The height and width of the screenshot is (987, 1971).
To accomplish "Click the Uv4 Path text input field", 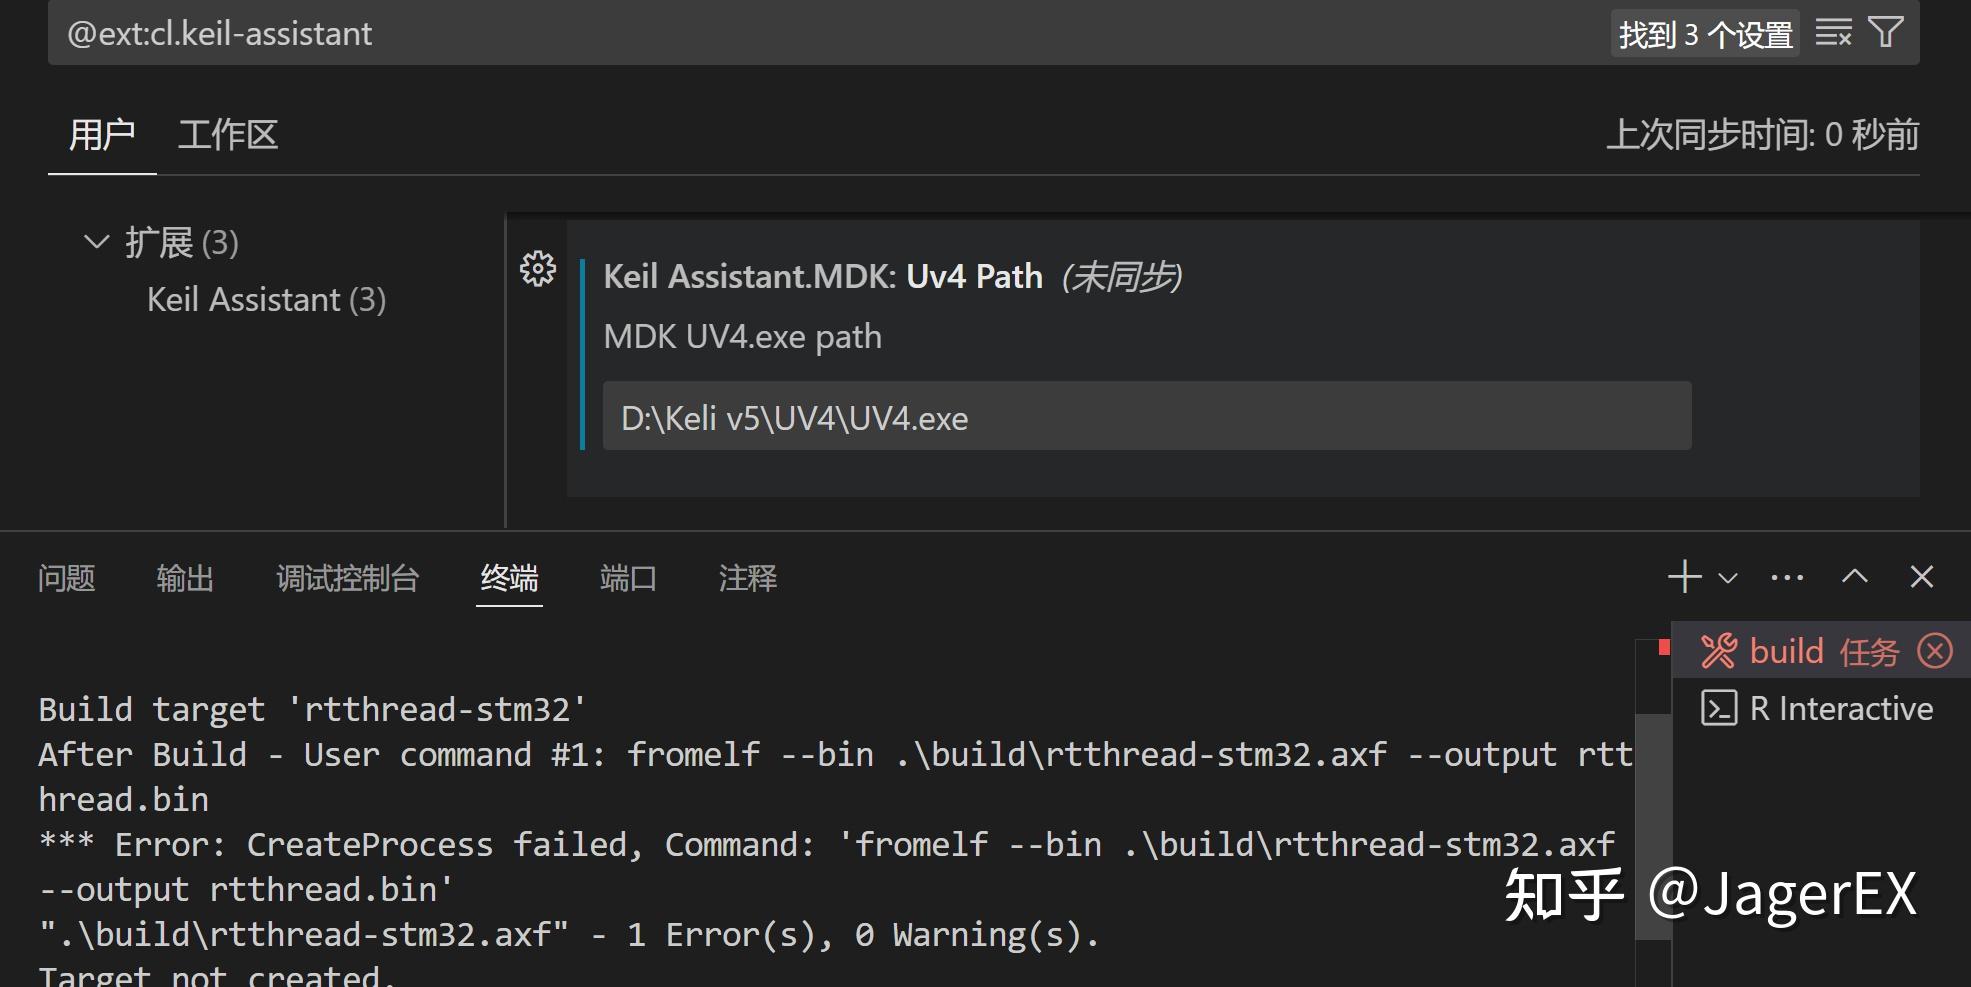I will click(1147, 416).
